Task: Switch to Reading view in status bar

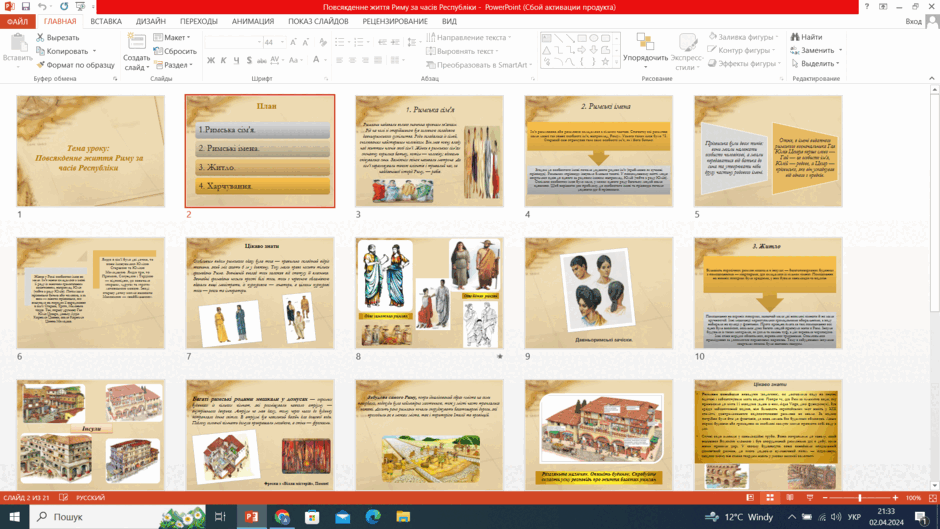Action: point(790,498)
